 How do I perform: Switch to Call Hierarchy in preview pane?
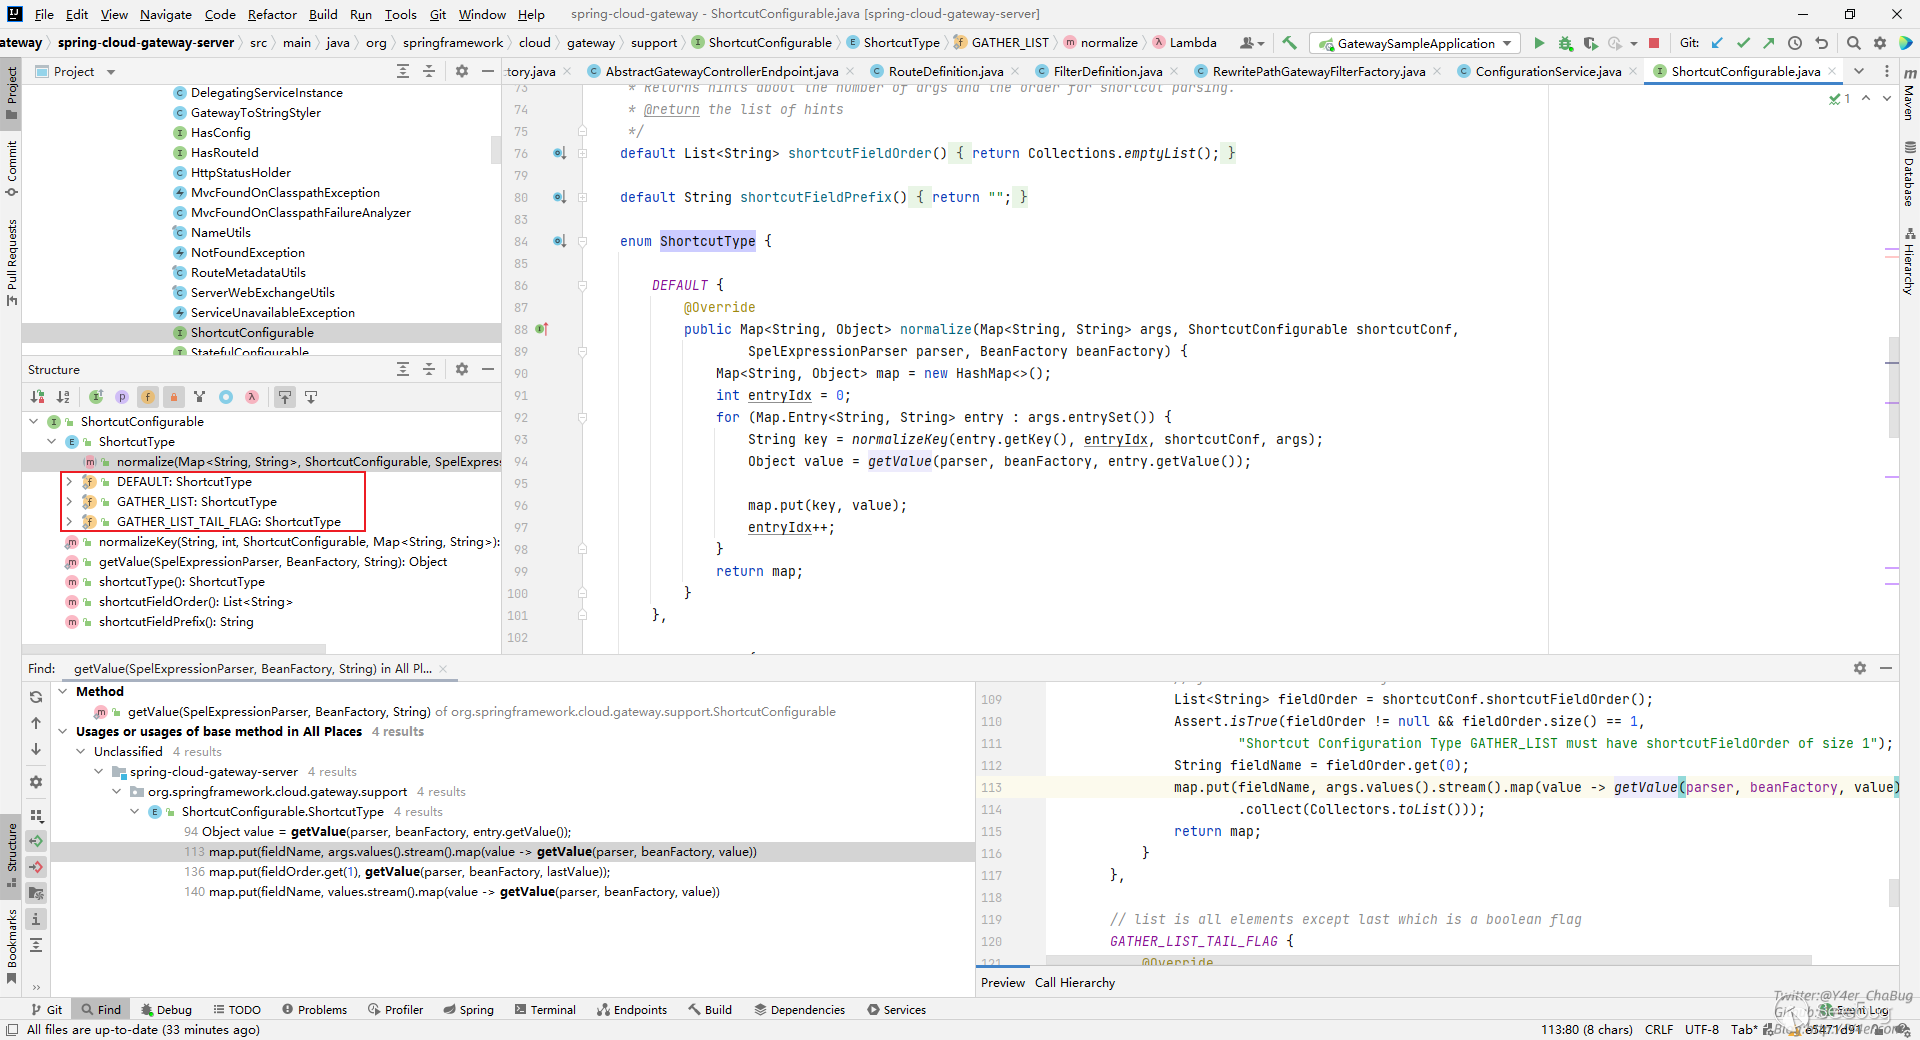tap(1074, 983)
